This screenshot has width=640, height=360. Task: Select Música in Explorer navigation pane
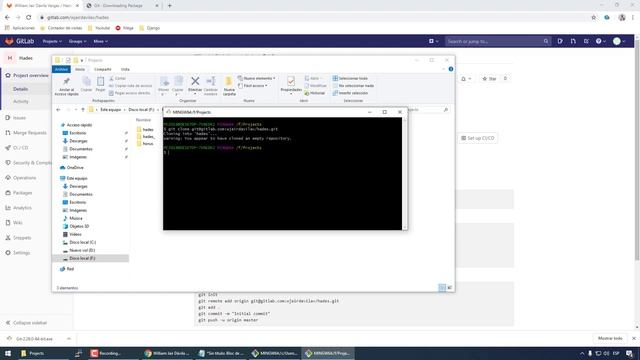click(x=73, y=218)
